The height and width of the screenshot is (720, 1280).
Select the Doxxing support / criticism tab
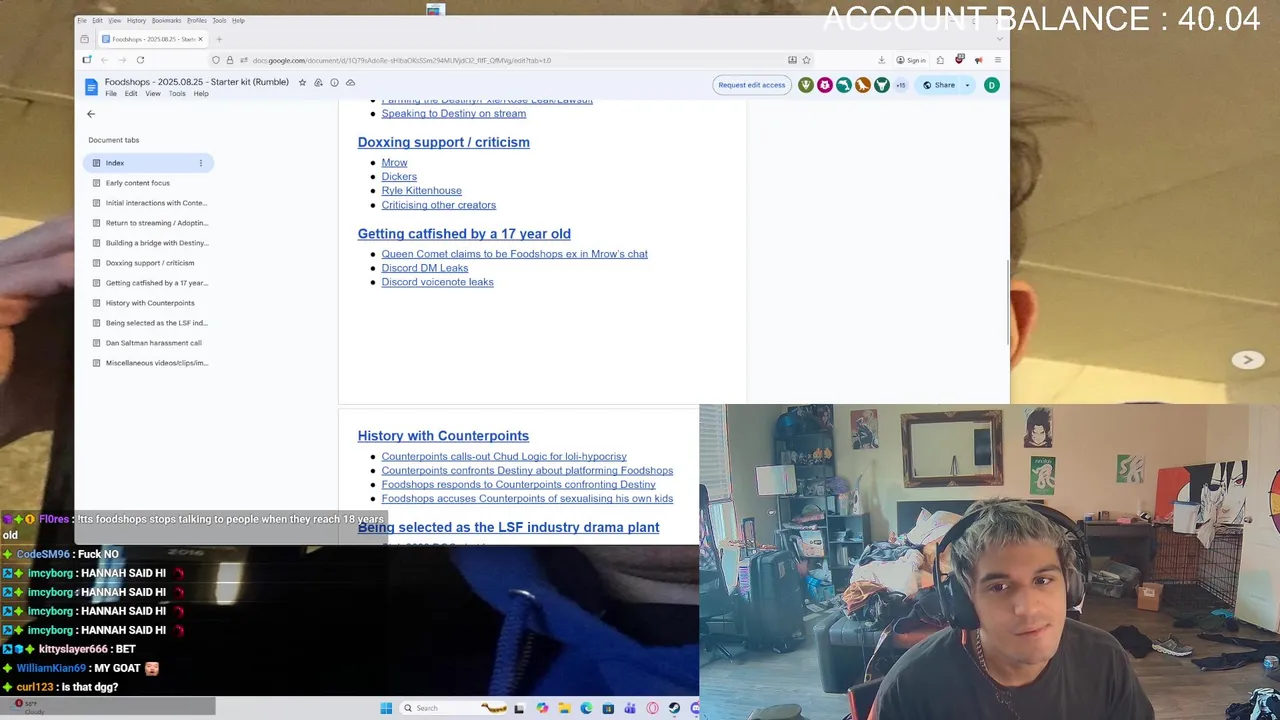147,263
